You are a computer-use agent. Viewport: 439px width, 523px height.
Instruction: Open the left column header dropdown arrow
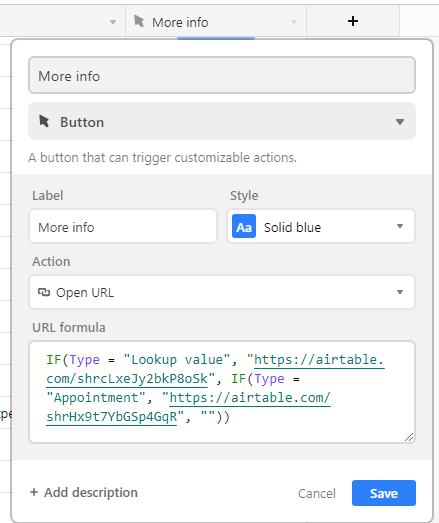(x=113, y=22)
